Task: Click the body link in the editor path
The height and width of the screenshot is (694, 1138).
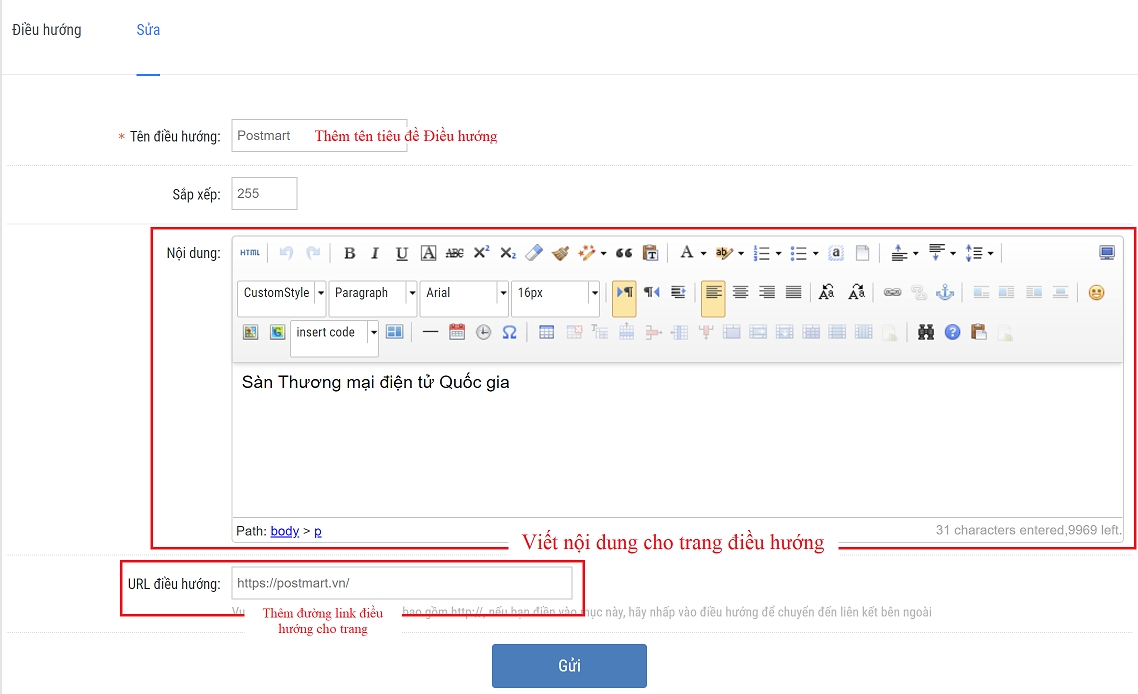Action: pyautogui.click(x=284, y=531)
